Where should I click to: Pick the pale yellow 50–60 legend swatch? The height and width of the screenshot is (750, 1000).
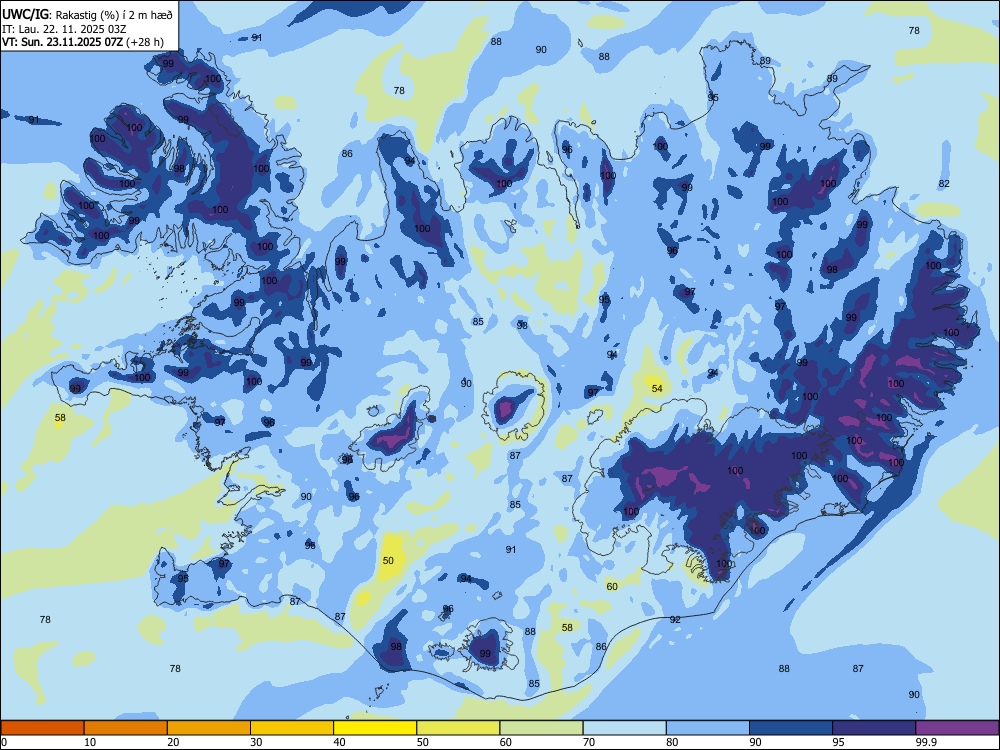[458, 728]
